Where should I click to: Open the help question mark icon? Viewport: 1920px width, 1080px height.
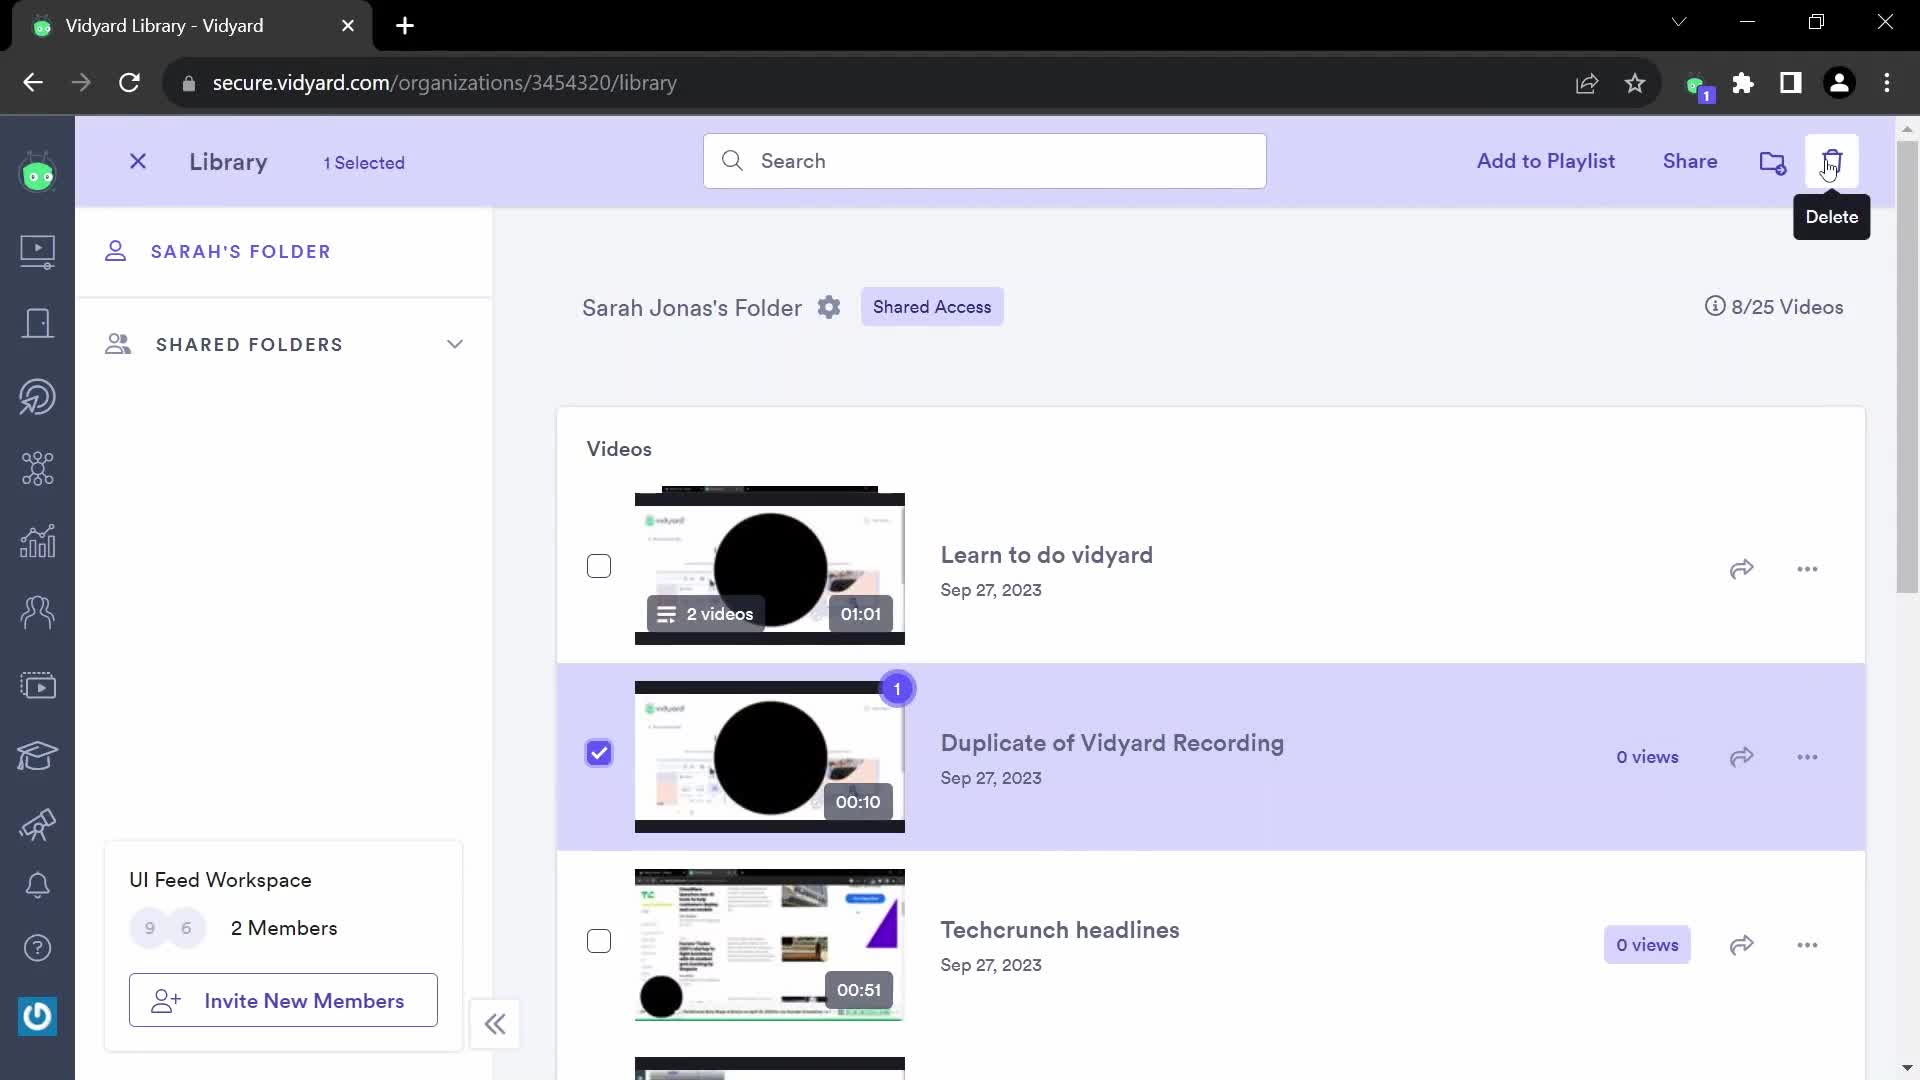38,948
